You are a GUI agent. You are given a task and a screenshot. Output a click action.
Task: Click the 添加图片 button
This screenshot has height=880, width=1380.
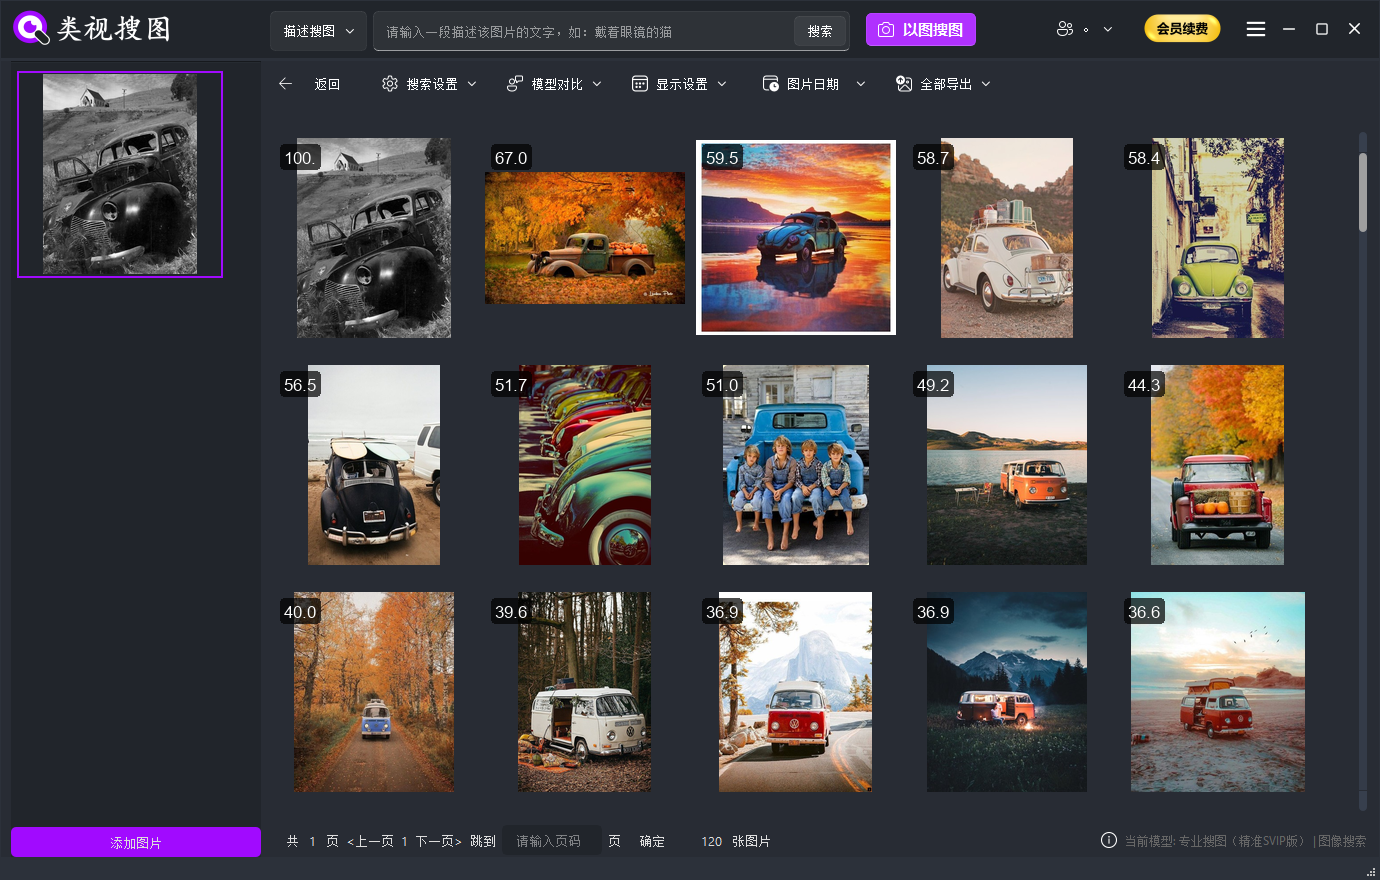136,842
